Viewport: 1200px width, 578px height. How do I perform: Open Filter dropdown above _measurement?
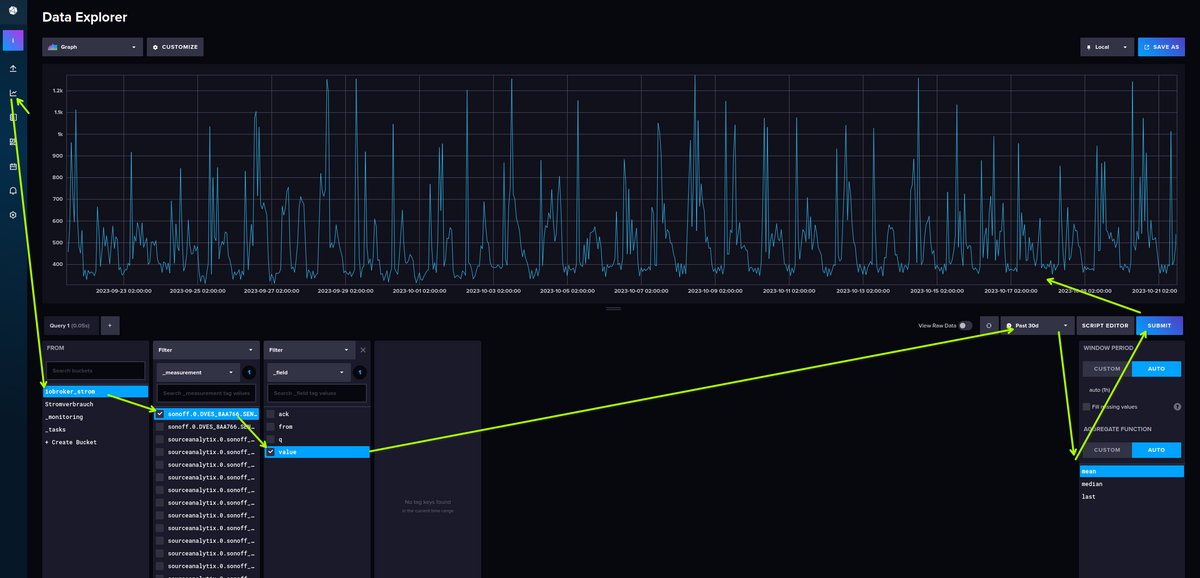[x=206, y=350]
